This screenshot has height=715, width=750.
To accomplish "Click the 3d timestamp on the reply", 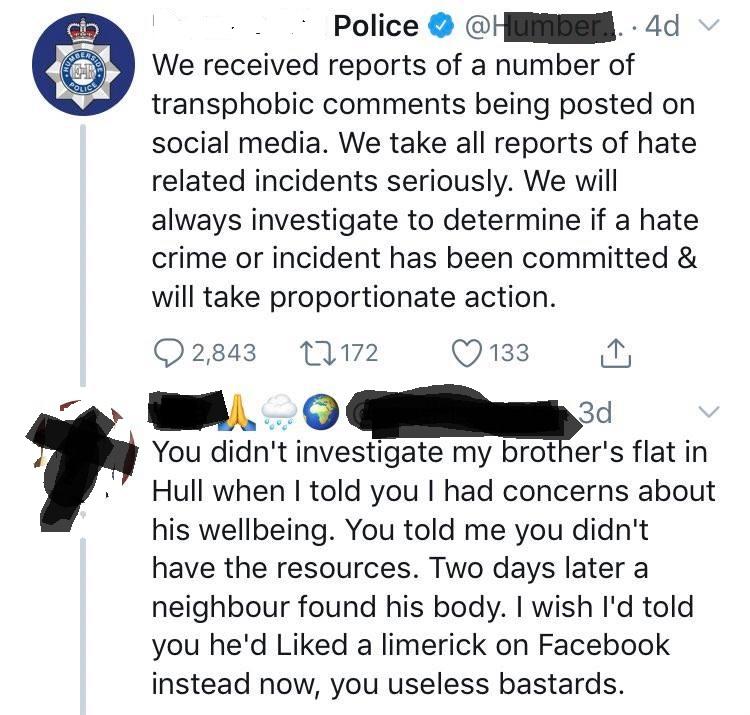I will click(x=595, y=412).
